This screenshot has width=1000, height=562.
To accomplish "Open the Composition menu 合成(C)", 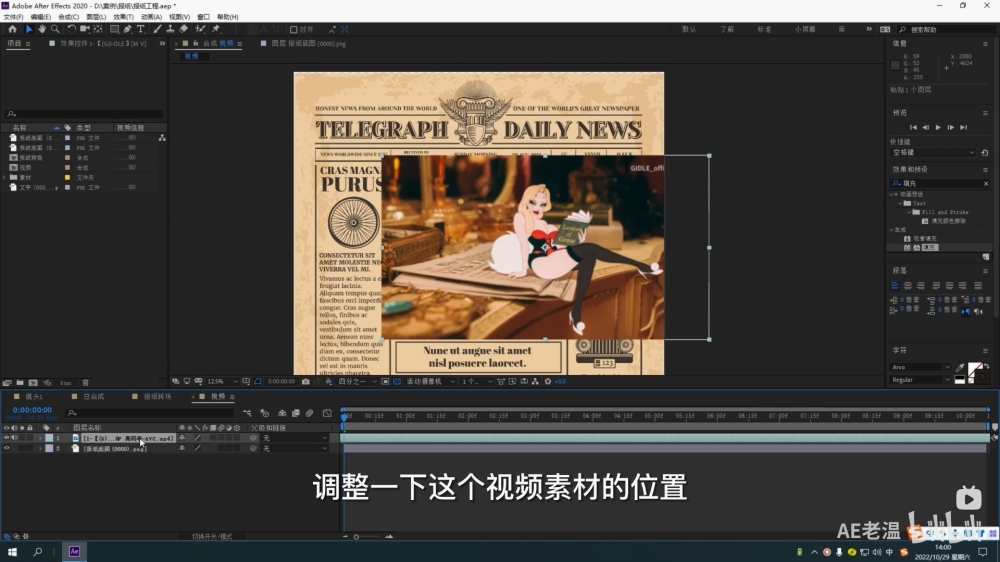I will coord(69,17).
